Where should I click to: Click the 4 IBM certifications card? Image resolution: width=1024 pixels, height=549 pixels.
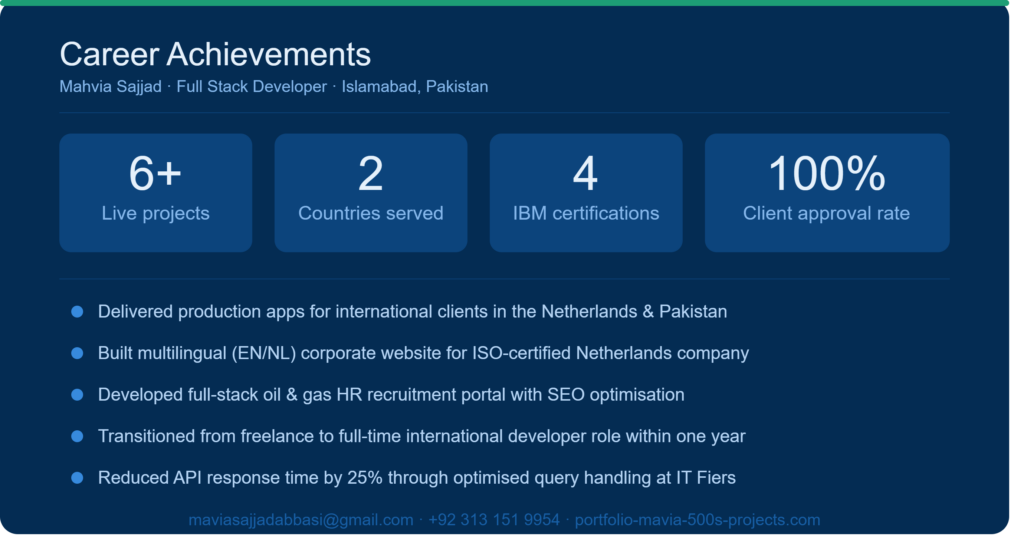[586, 193]
